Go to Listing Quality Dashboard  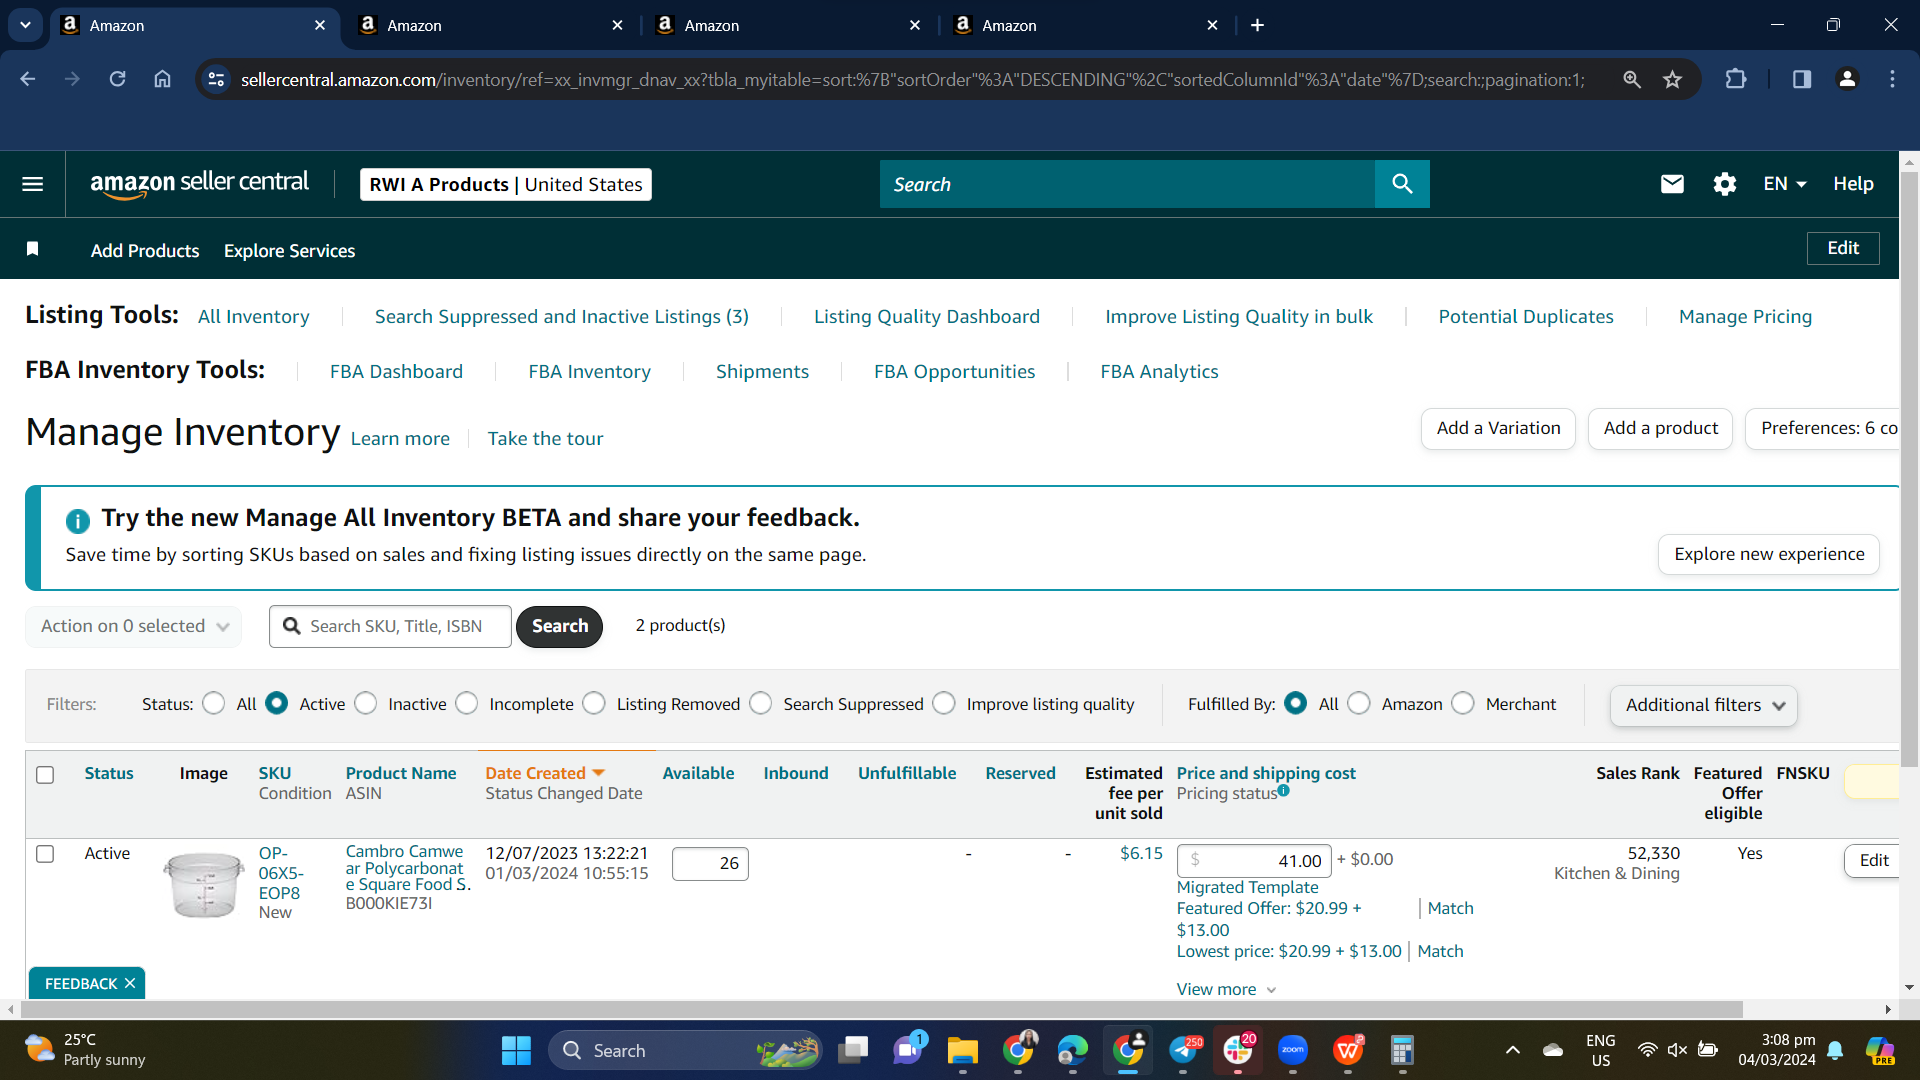pyautogui.click(x=927, y=316)
